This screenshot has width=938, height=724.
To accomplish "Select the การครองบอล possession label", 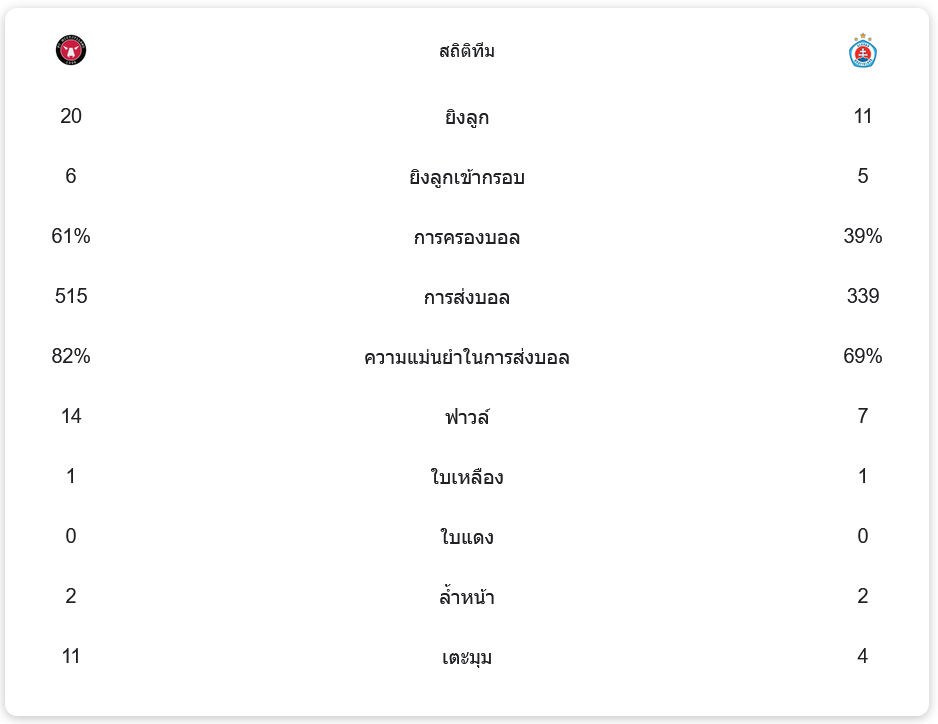I will [467, 237].
